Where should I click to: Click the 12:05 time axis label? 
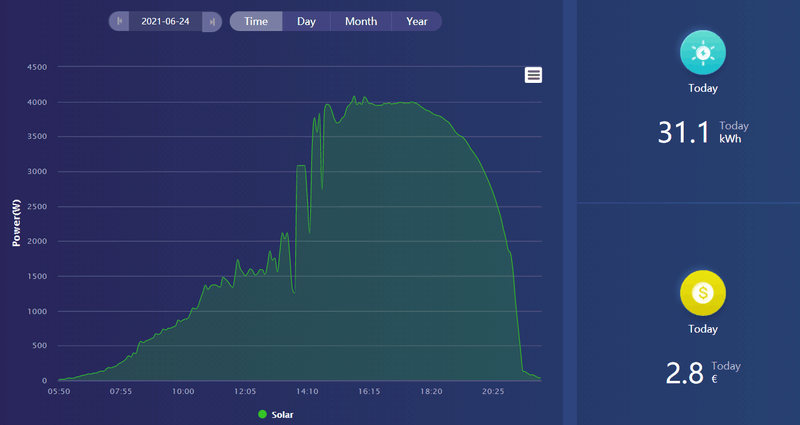[245, 391]
